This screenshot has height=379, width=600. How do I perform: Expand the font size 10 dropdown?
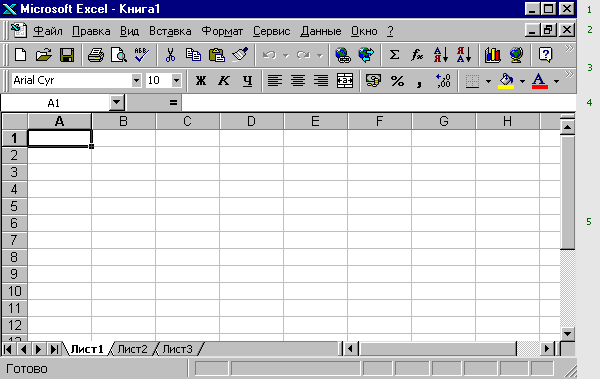pyautogui.click(x=176, y=80)
